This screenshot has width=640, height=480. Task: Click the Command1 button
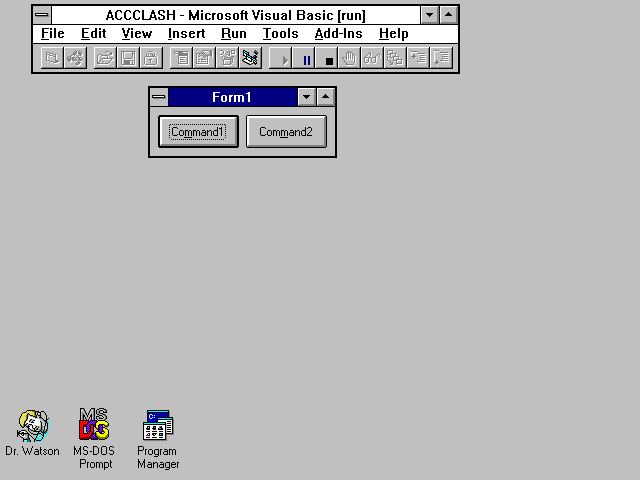(x=198, y=132)
